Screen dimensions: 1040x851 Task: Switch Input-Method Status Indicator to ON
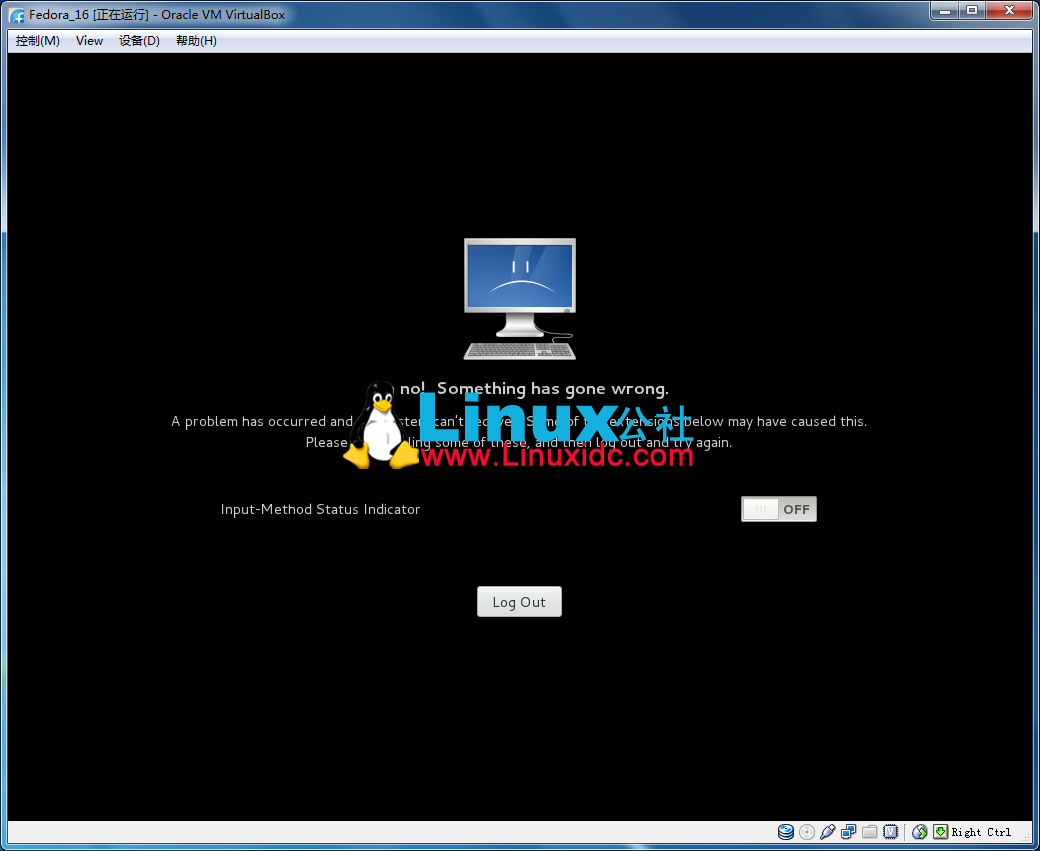pyautogui.click(x=778, y=509)
